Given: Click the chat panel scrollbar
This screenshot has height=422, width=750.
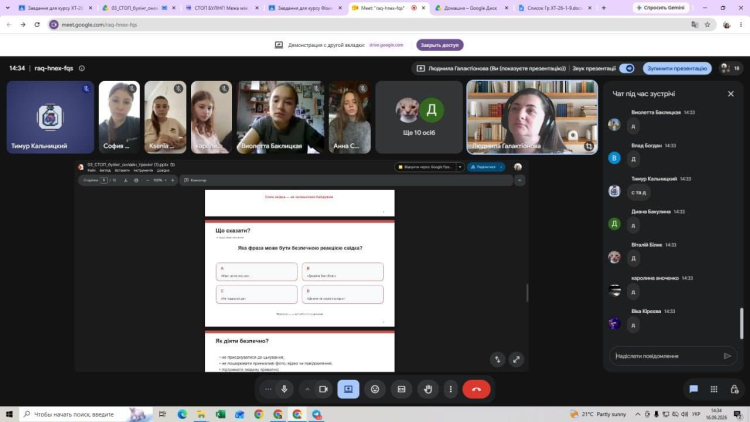Looking at the screenshot, I should [742, 323].
